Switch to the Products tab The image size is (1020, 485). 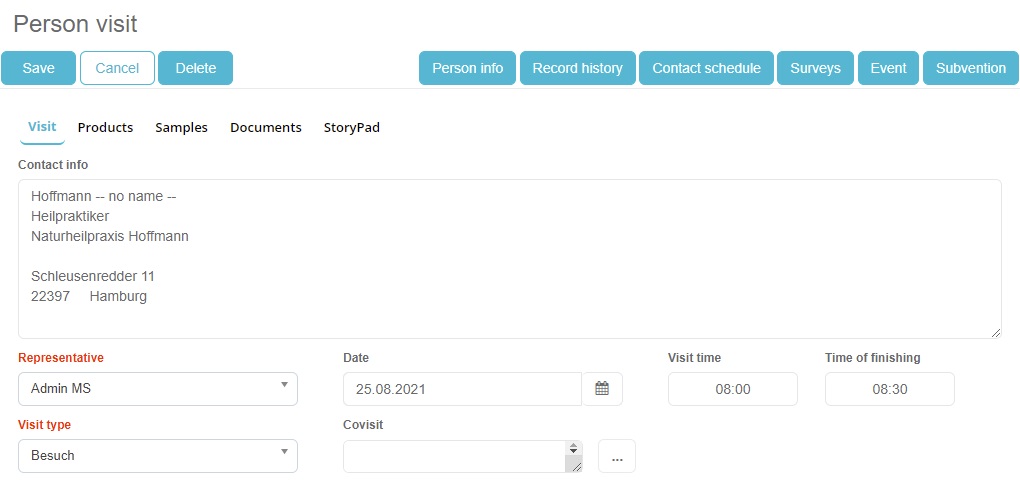(x=105, y=127)
